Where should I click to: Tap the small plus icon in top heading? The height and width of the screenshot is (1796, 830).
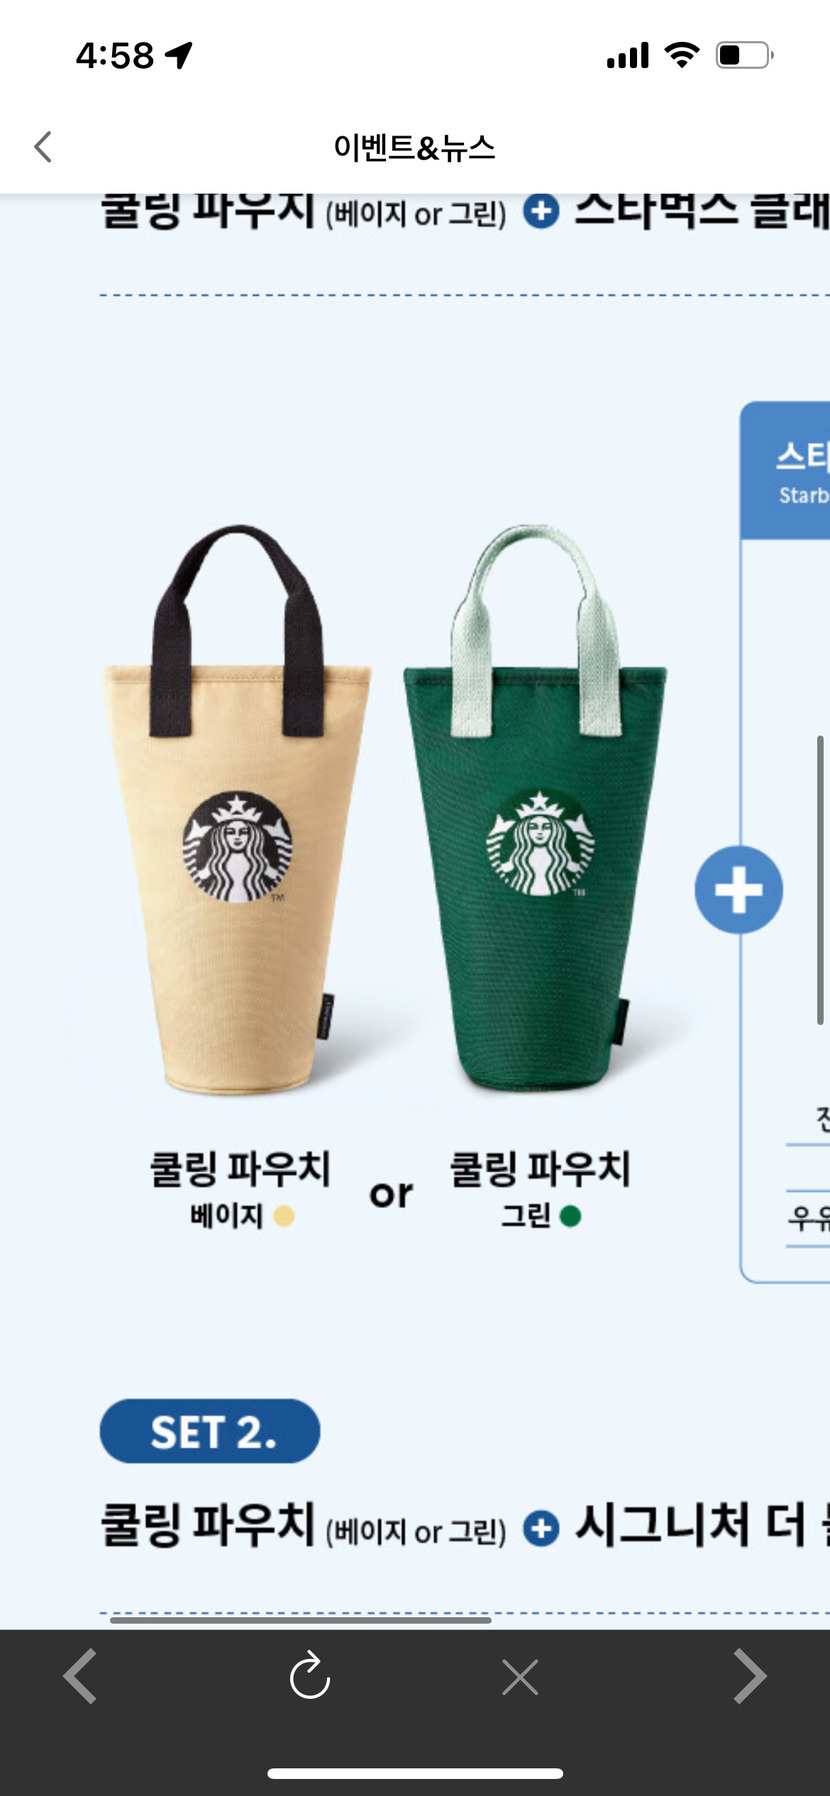point(541,211)
